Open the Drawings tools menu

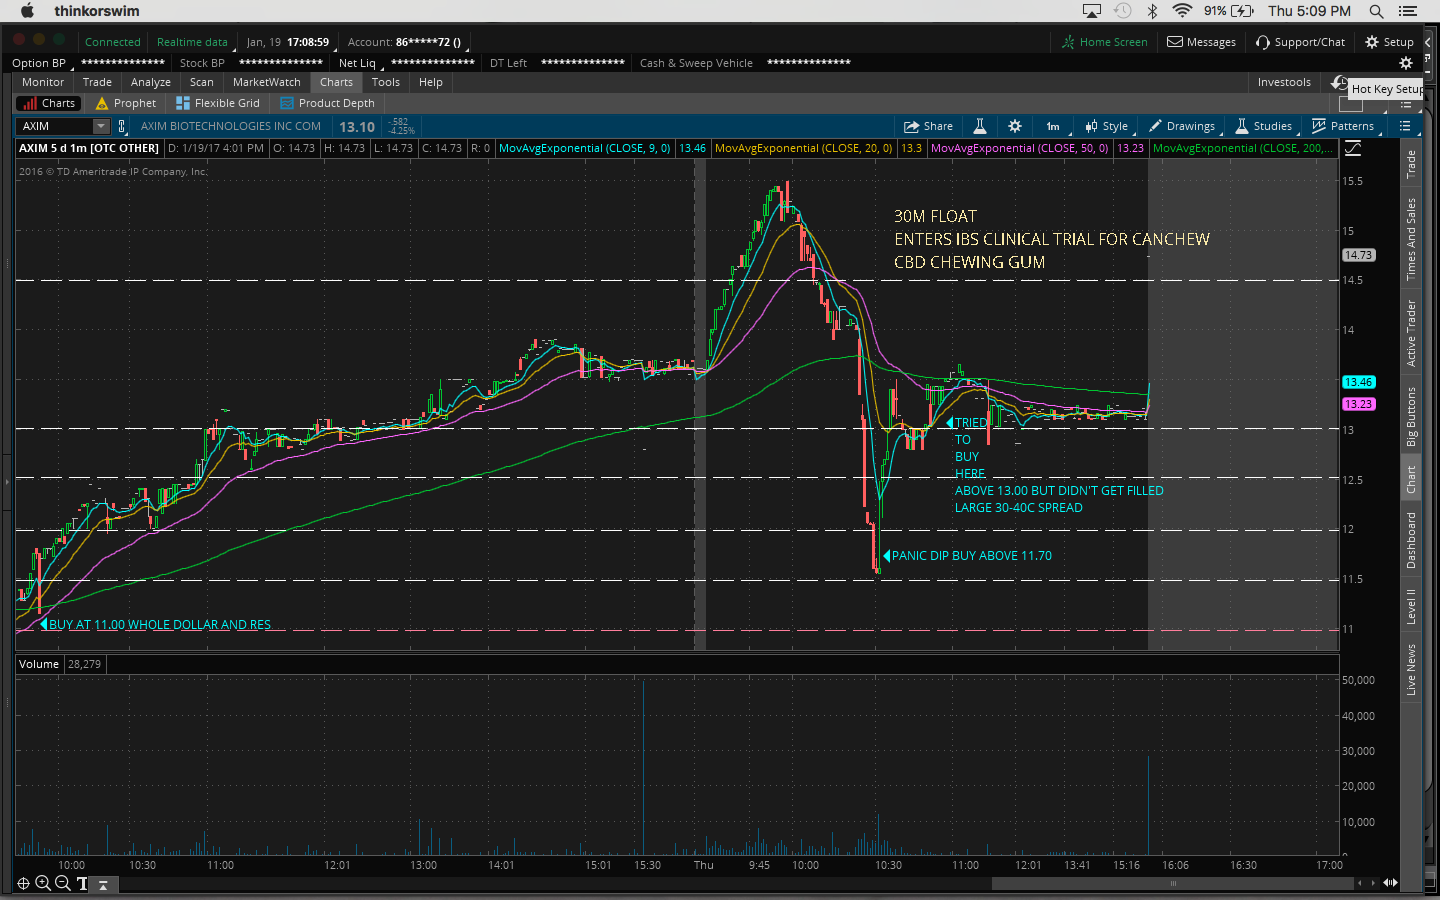pyautogui.click(x=1182, y=126)
